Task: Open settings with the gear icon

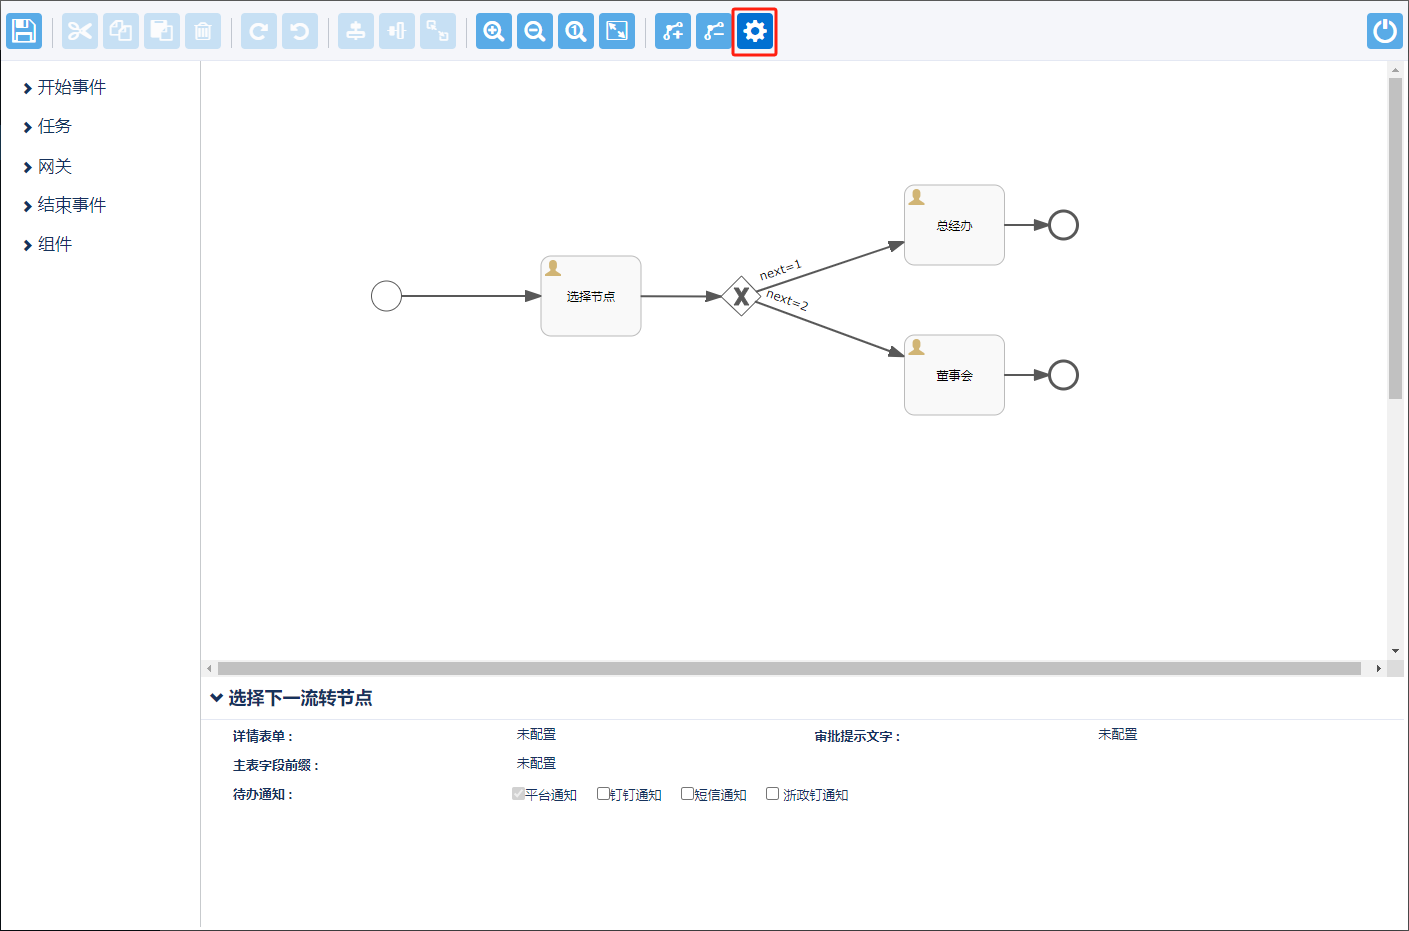Action: (755, 31)
